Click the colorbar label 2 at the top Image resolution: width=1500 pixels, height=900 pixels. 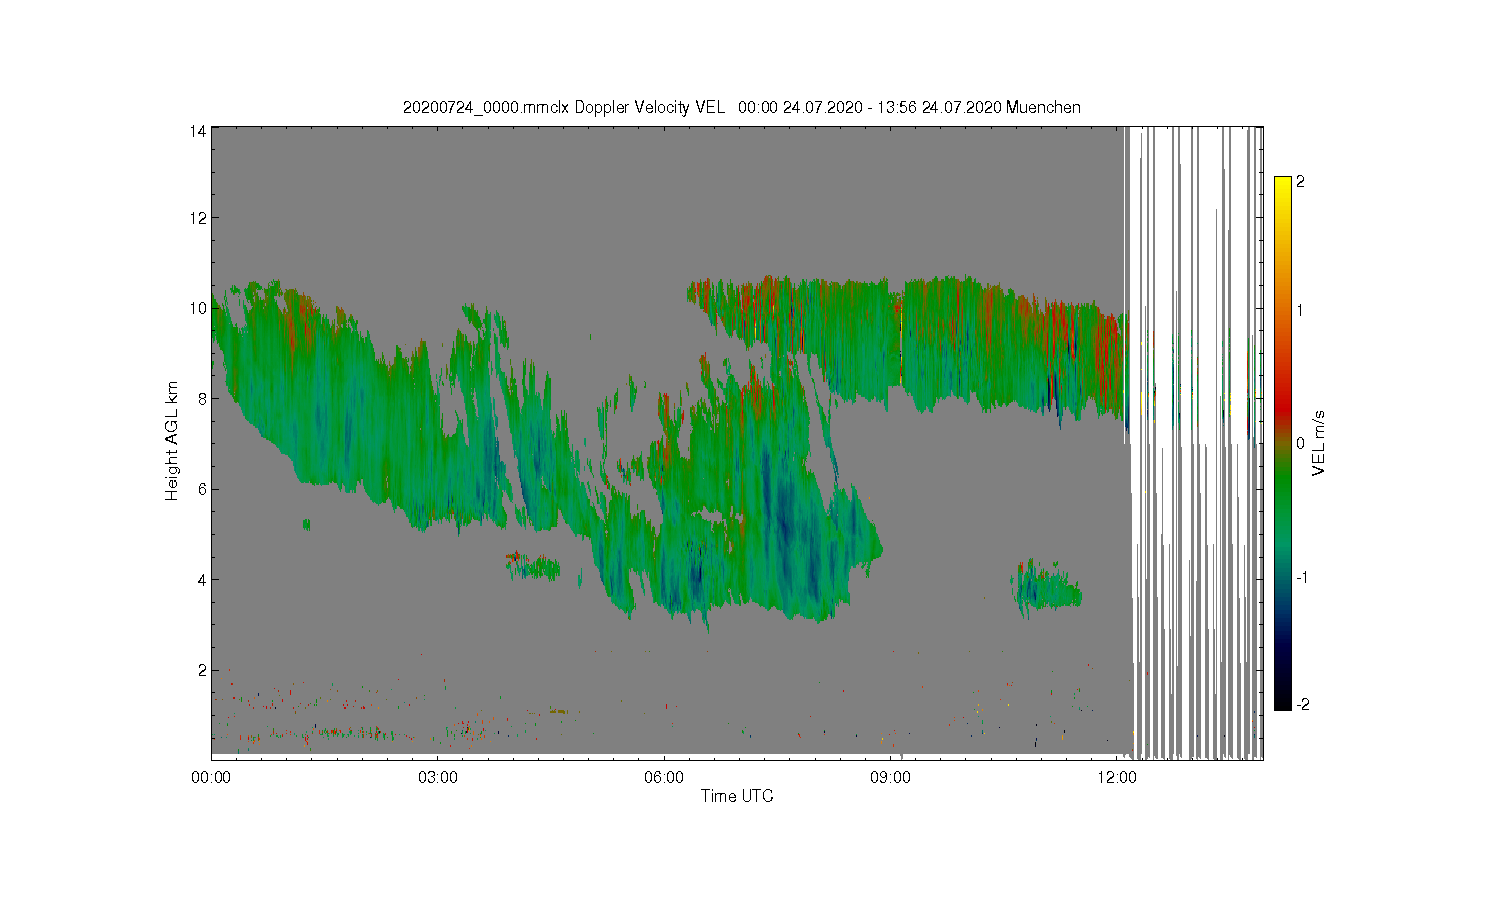click(1300, 182)
